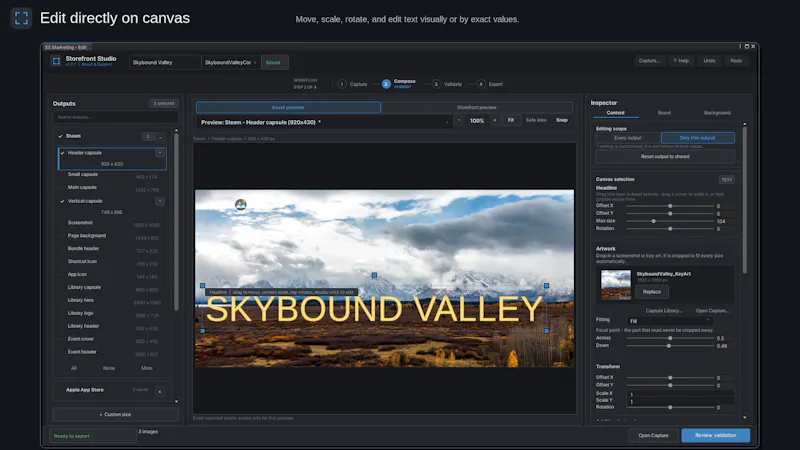This screenshot has height=450, width=800.
Task: Select the Library hero output row
Action: click(112, 301)
